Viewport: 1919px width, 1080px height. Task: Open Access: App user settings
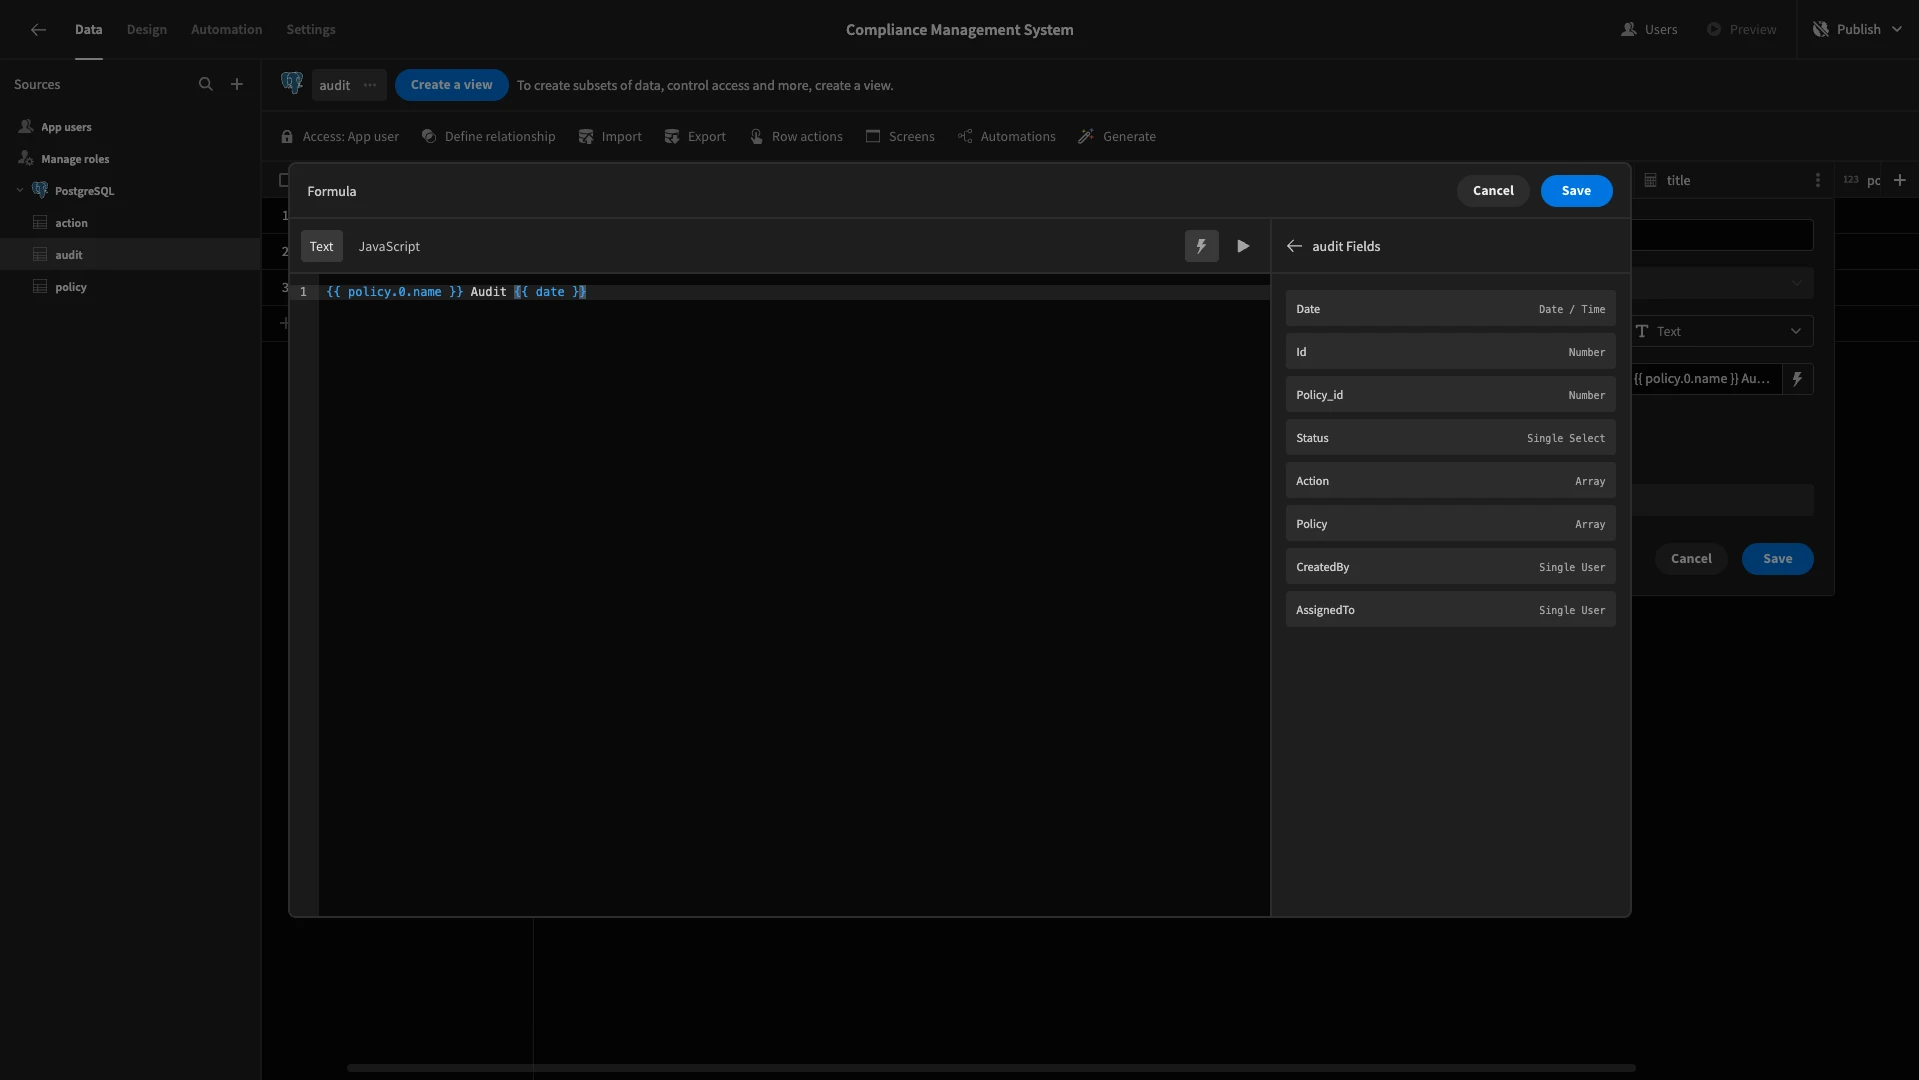point(340,137)
